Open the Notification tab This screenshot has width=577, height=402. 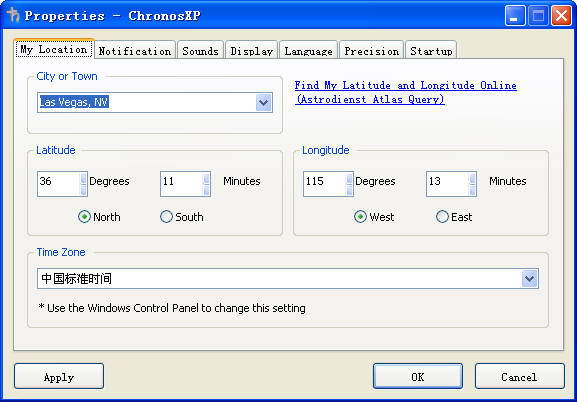click(135, 50)
